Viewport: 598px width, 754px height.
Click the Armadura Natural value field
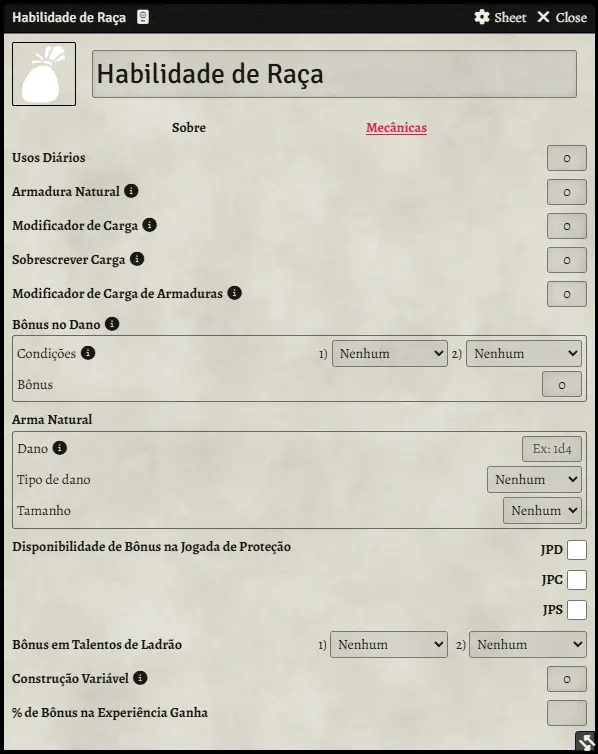567,192
